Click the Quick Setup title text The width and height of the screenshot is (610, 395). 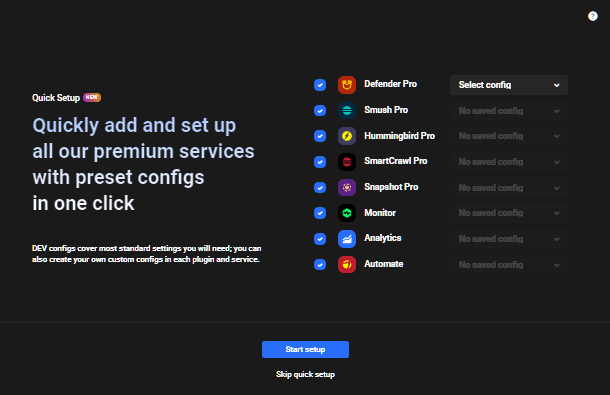coord(56,98)
